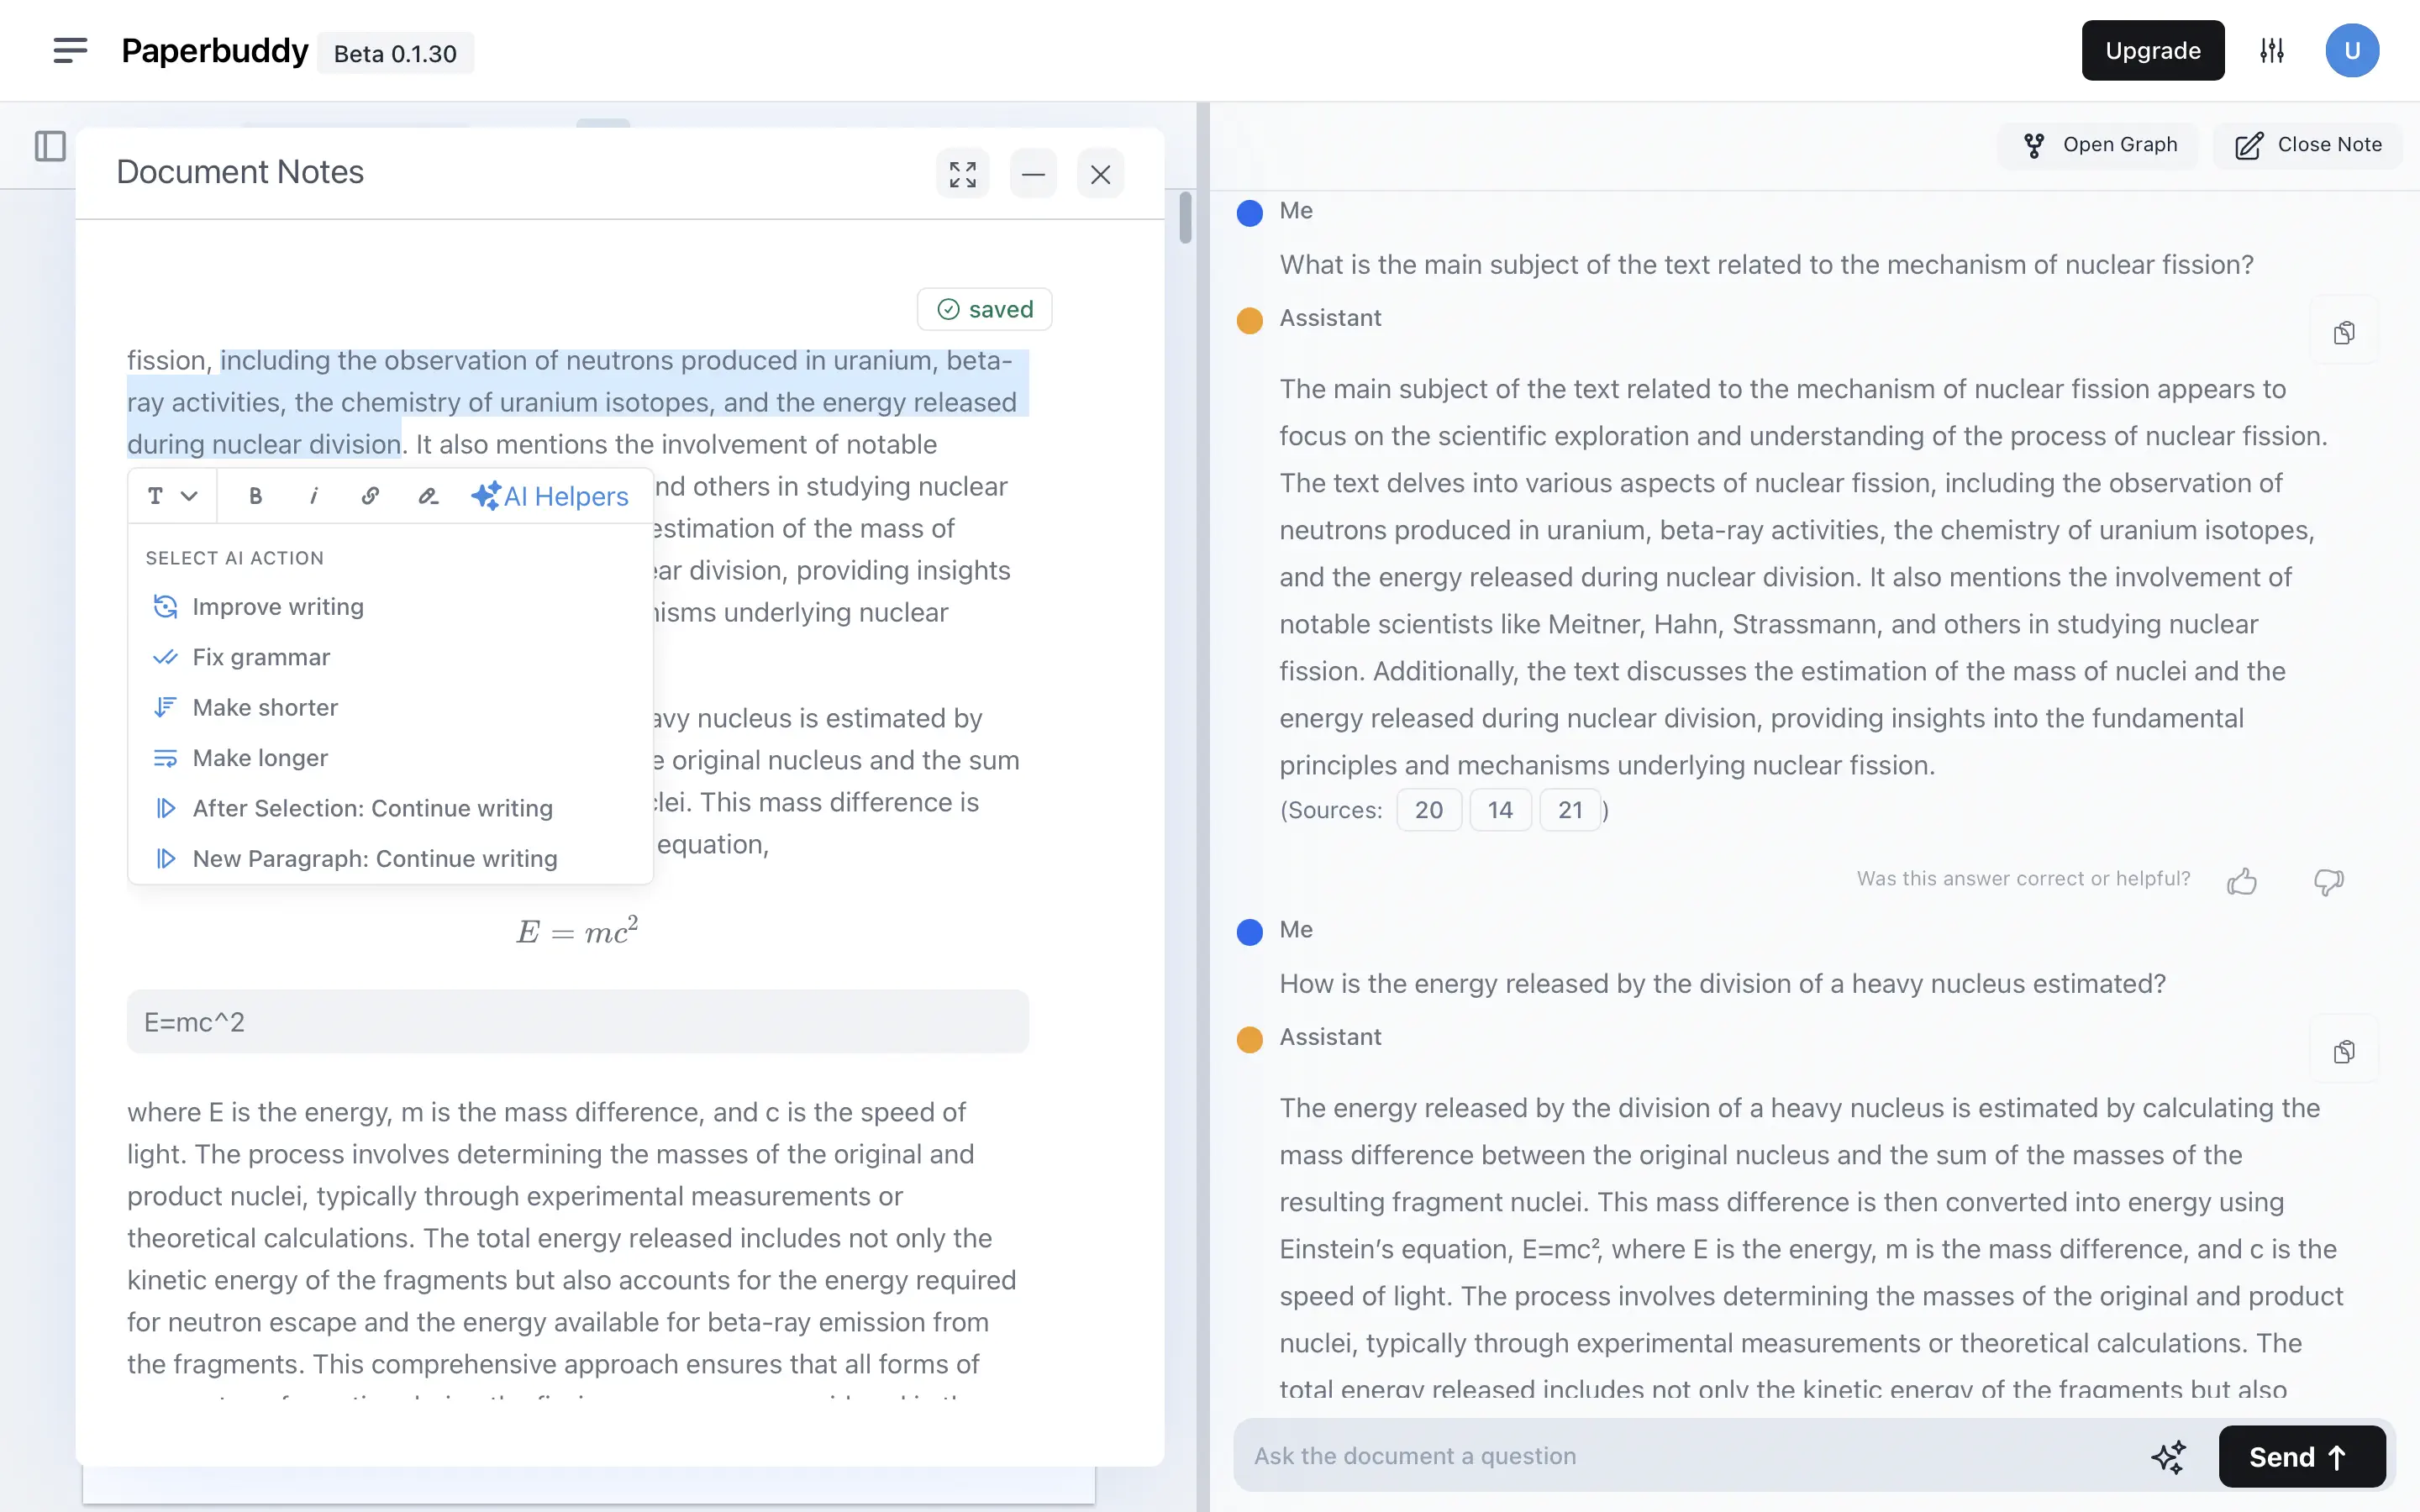Copy the first assistant answer
The image size is (2420, 1512).
pyautogui.click(x=2343, y=331)
